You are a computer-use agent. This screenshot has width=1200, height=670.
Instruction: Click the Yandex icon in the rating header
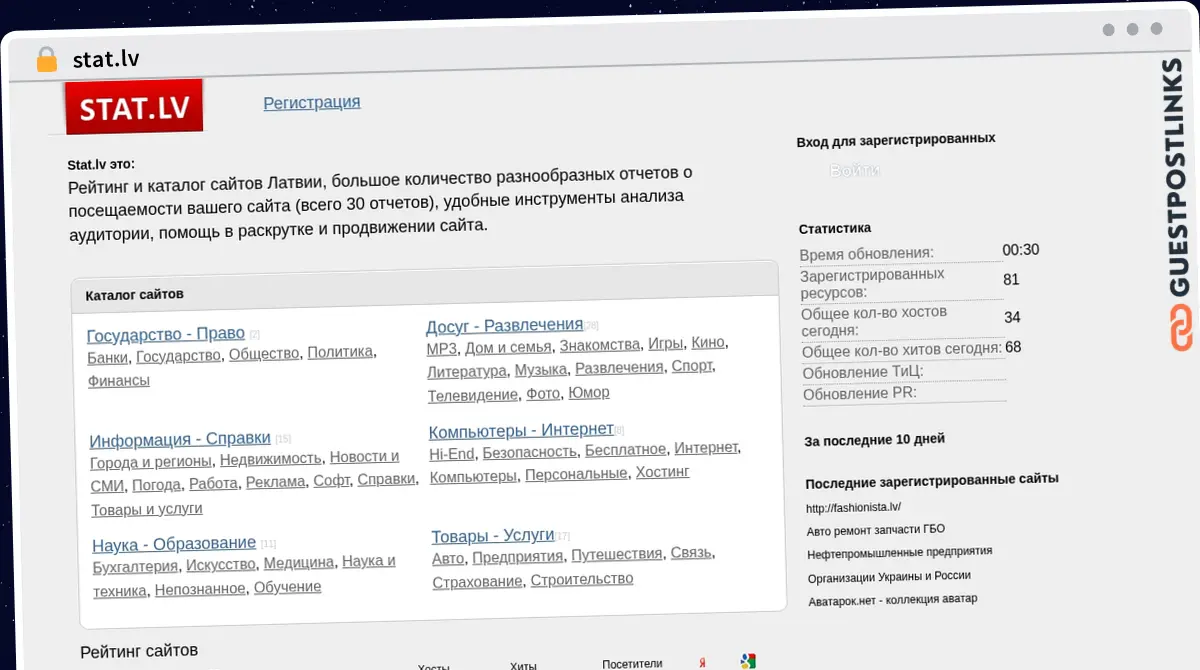[x=703, y=662]
